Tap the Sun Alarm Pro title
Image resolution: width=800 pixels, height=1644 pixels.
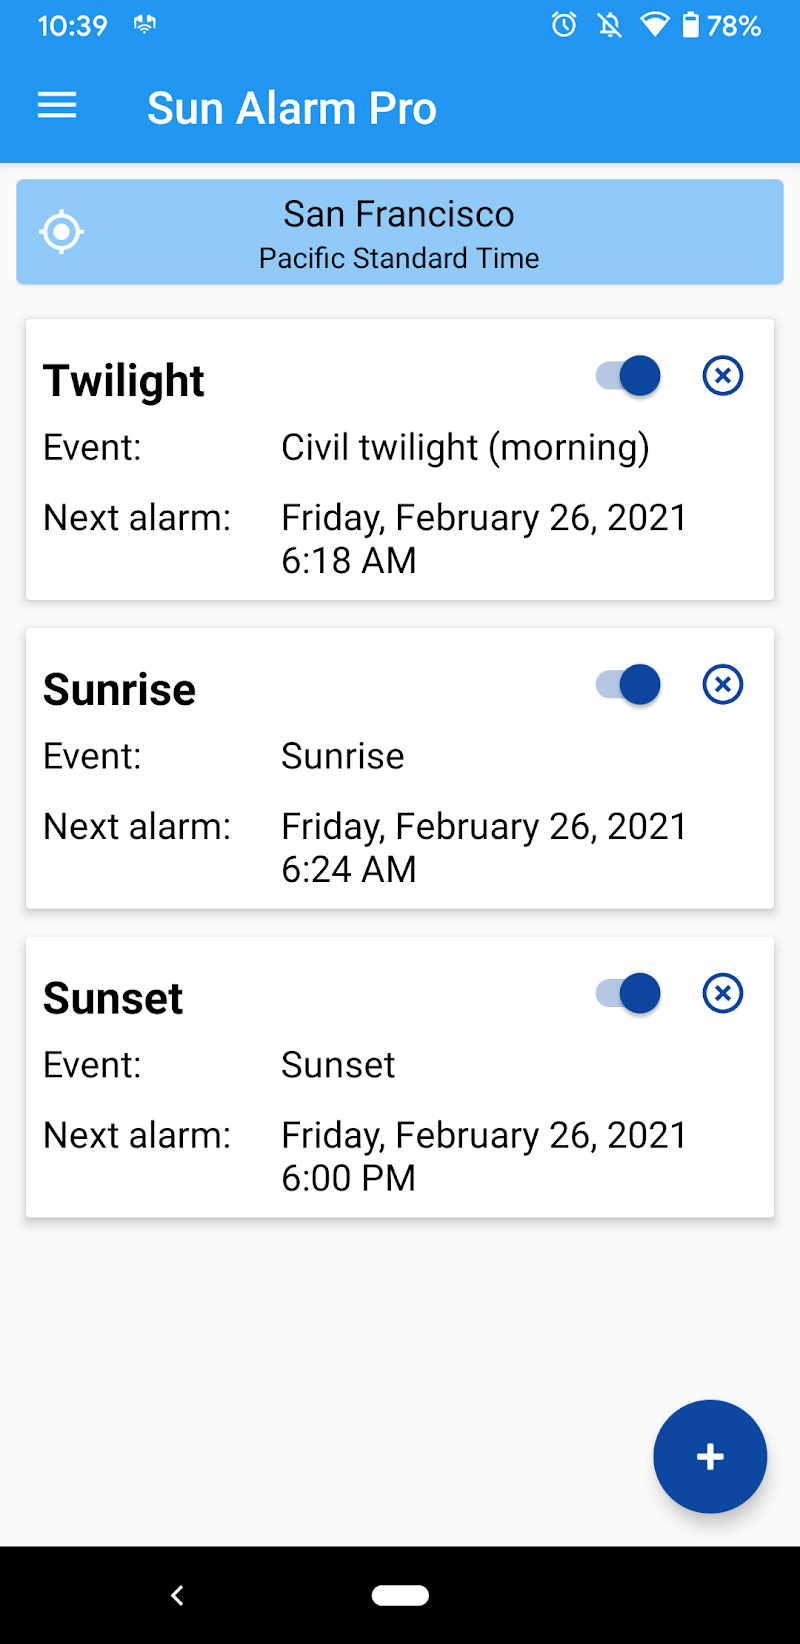tap(292, 108)
